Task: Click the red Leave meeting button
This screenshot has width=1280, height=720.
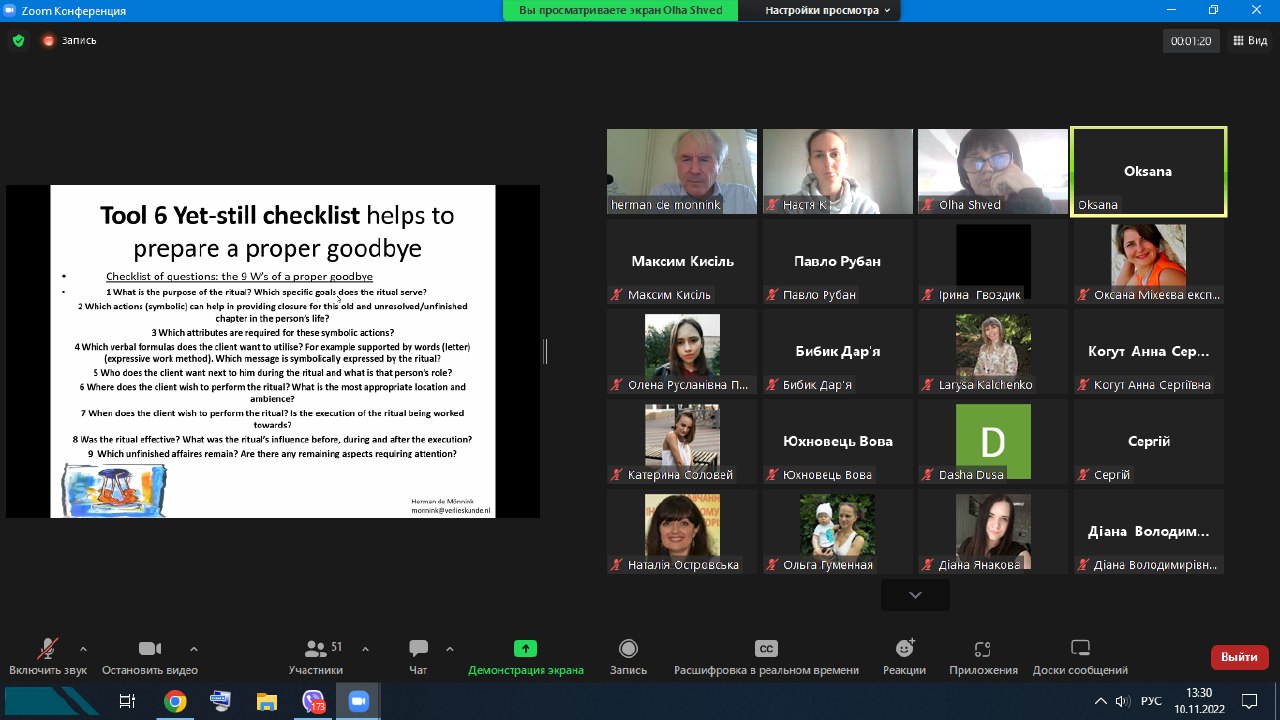Action: tap(1239, 657)
